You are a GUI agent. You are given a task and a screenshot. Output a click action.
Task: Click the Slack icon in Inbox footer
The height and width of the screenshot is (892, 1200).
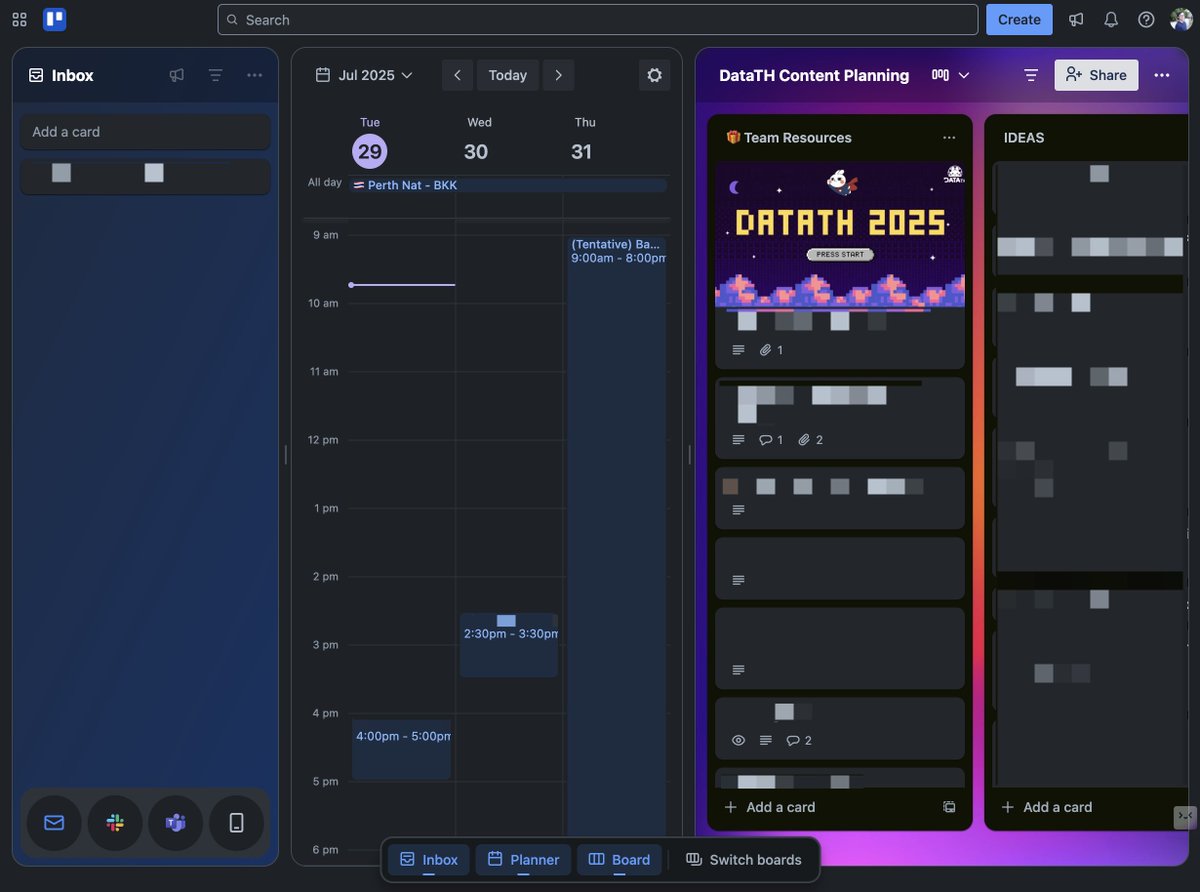pos(115,823)
